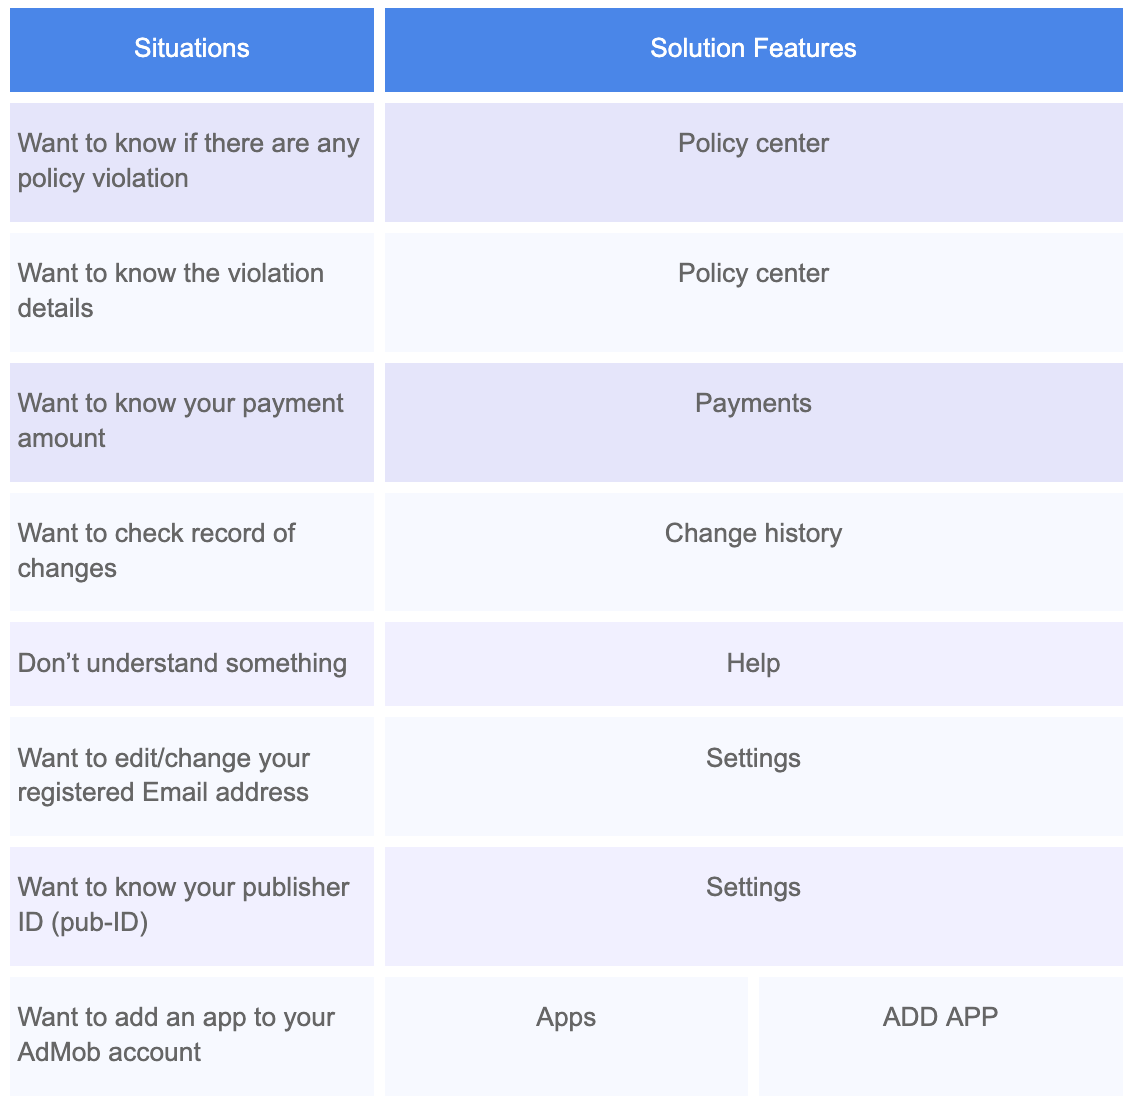Select 'Want to know if there are any policy violation'
1124x1106 pixels.
191,160
